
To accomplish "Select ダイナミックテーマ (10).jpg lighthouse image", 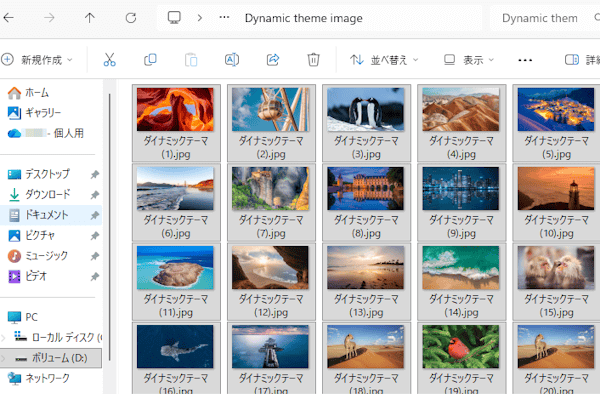I will (556, 202).
